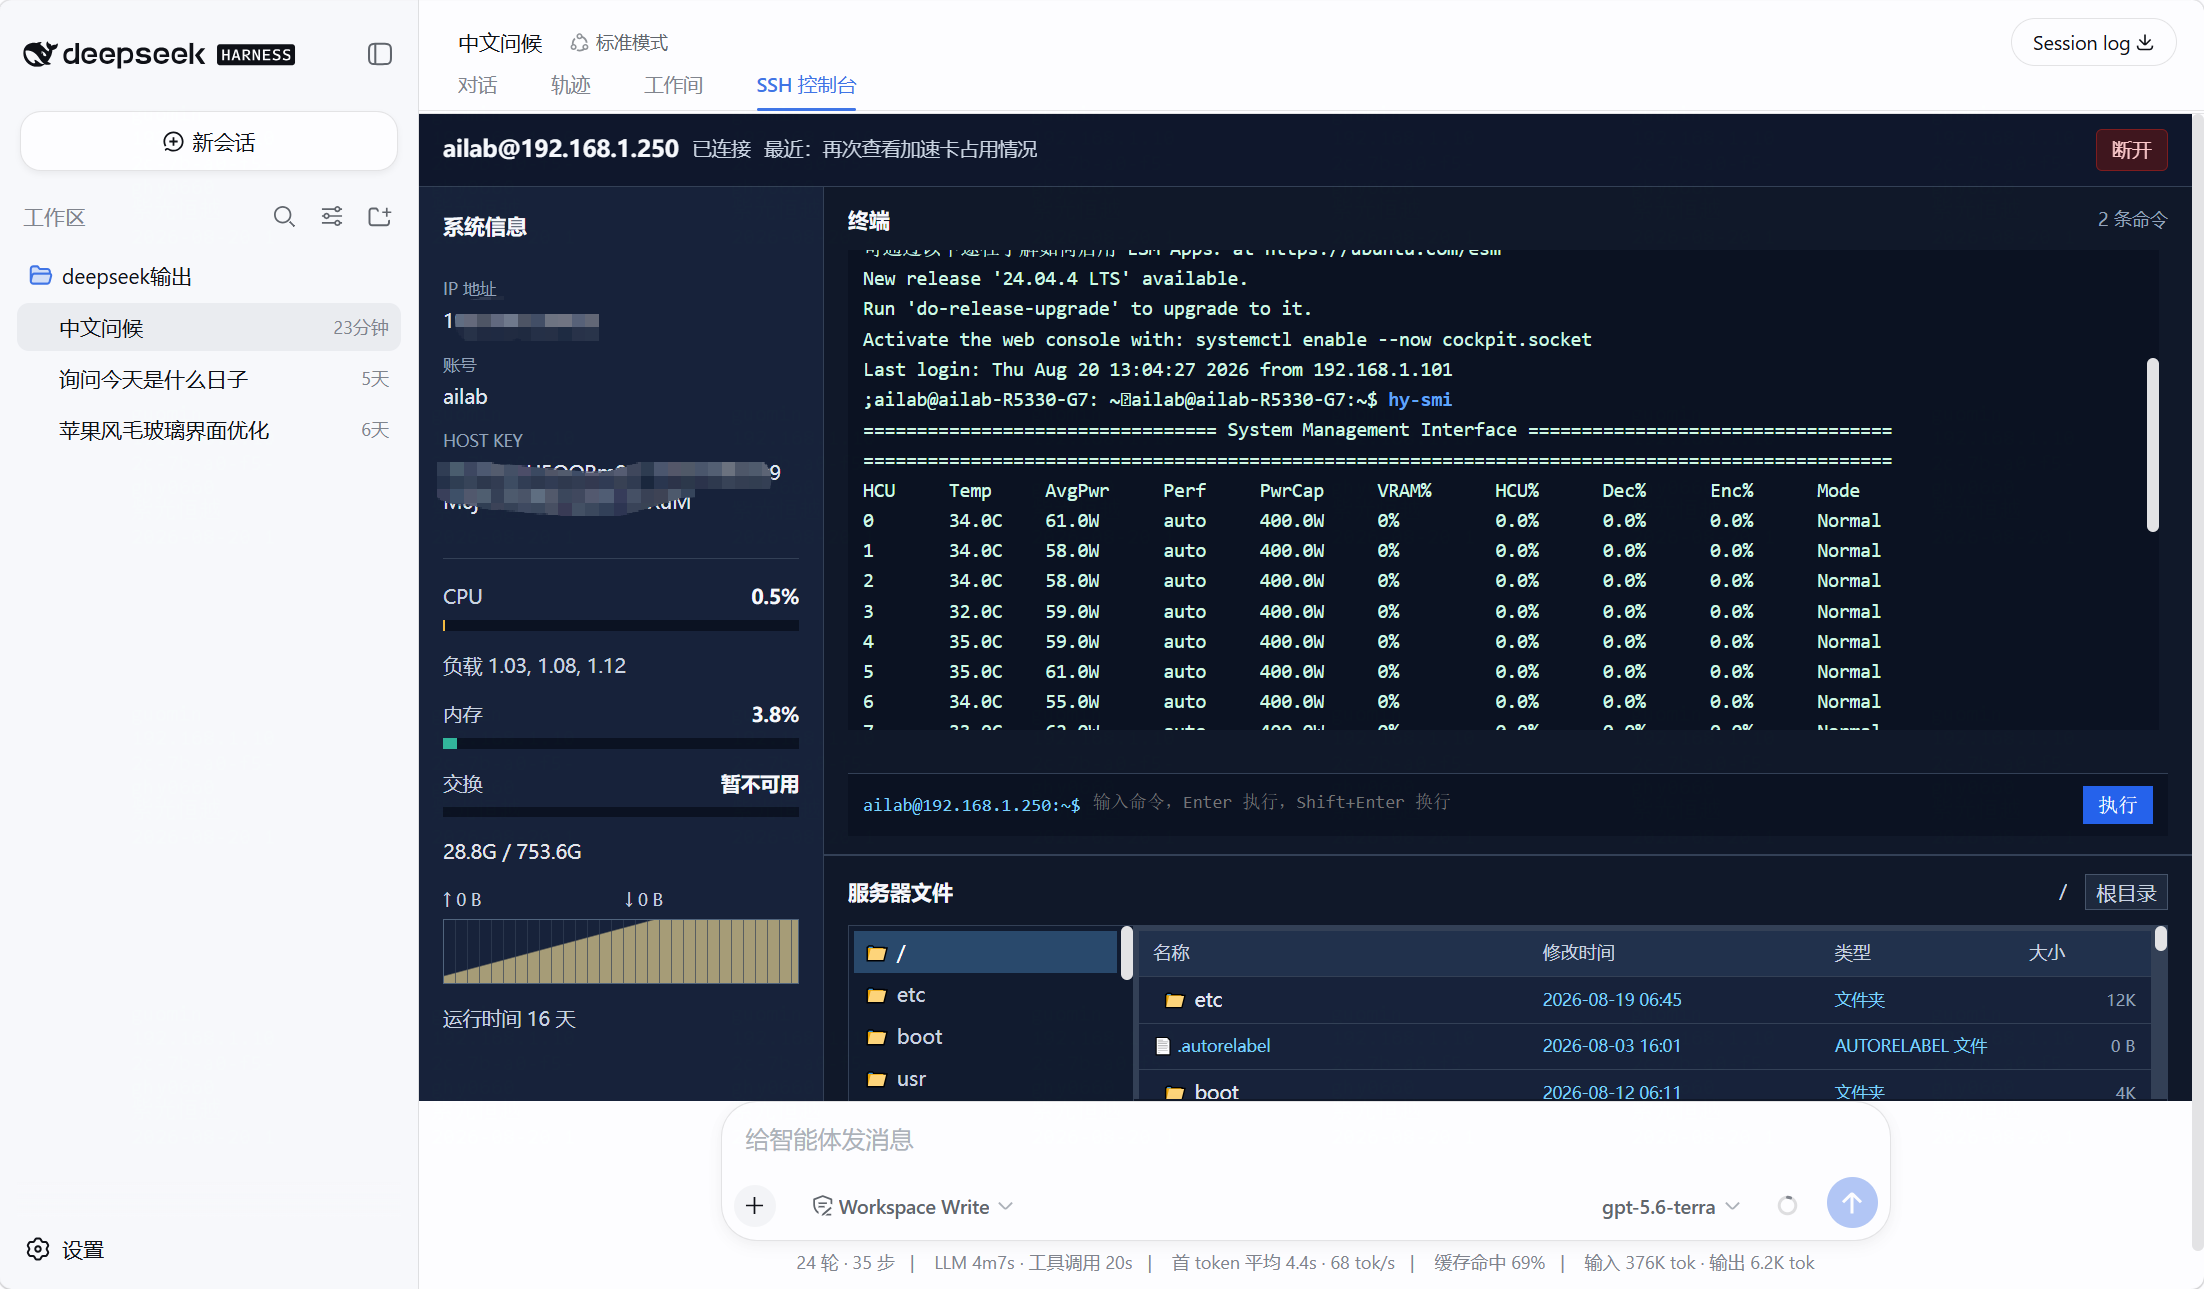Click the network traffic graph

(620, 951)
